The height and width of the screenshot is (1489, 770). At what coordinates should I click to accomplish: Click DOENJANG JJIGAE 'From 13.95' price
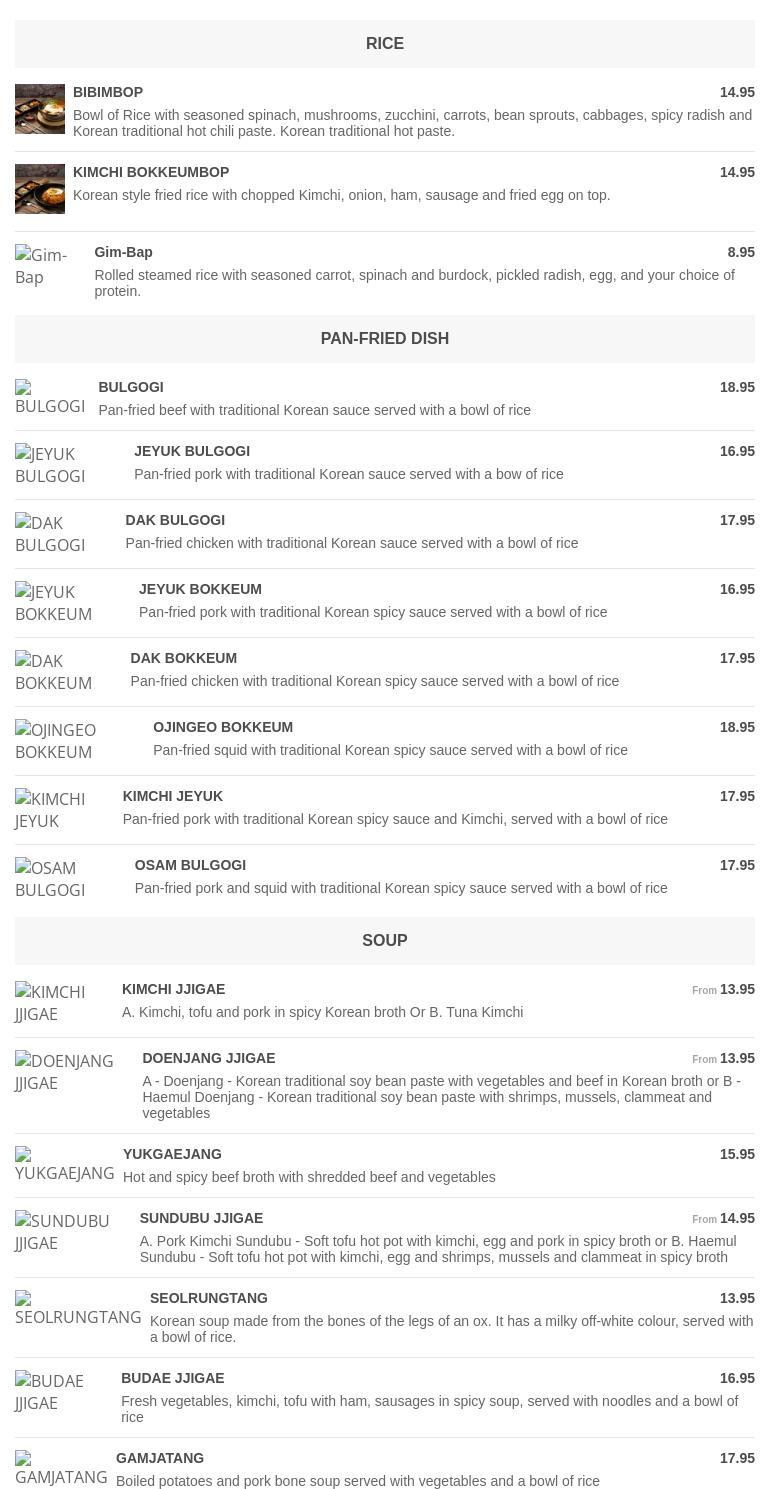pos(723,1058)
